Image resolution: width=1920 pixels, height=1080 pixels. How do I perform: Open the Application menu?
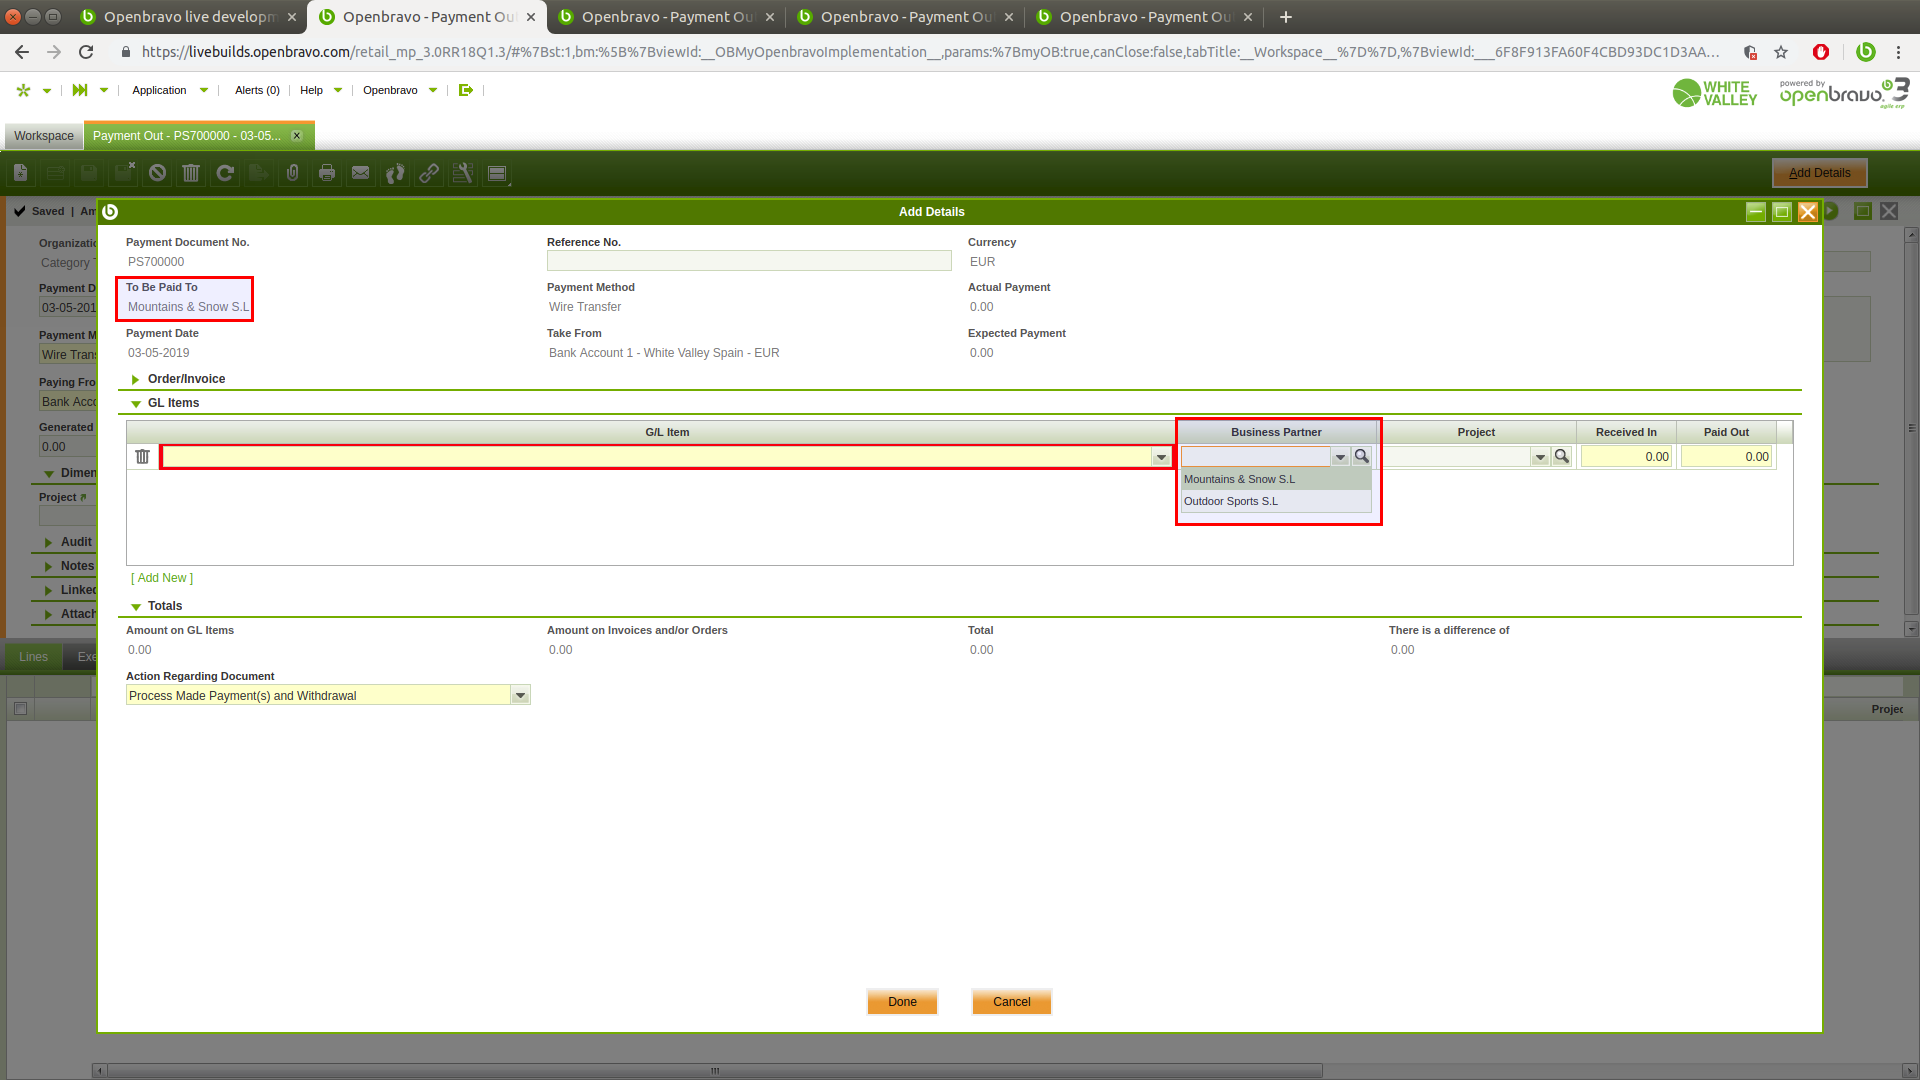(160, 90)
